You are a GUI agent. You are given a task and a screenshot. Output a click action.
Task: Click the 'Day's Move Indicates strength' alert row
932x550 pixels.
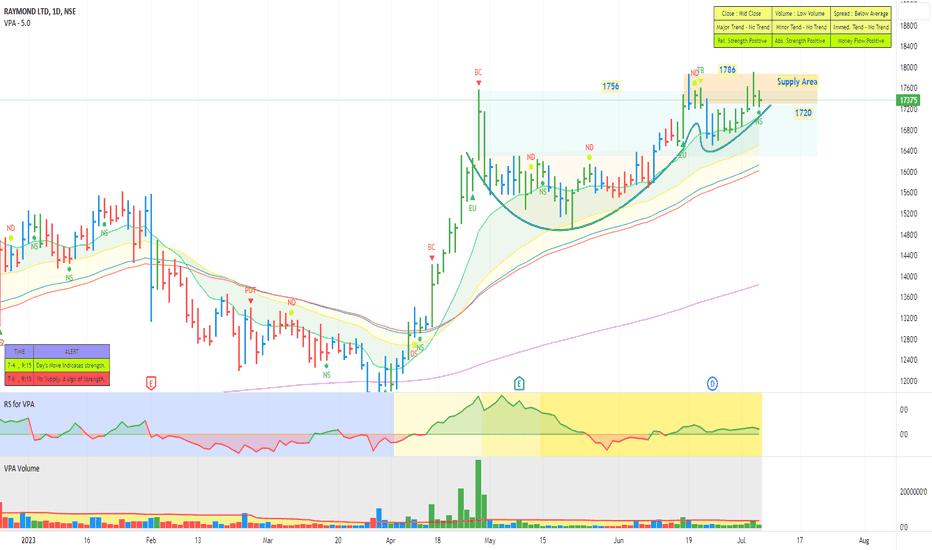(x=72, y=365)
